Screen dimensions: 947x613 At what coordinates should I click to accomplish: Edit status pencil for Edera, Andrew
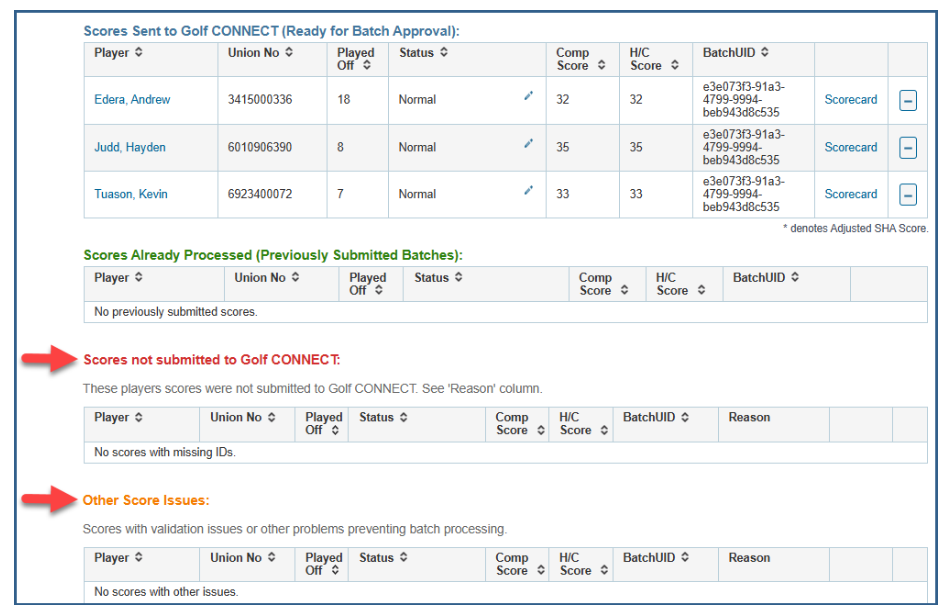(x=528, y=95)
